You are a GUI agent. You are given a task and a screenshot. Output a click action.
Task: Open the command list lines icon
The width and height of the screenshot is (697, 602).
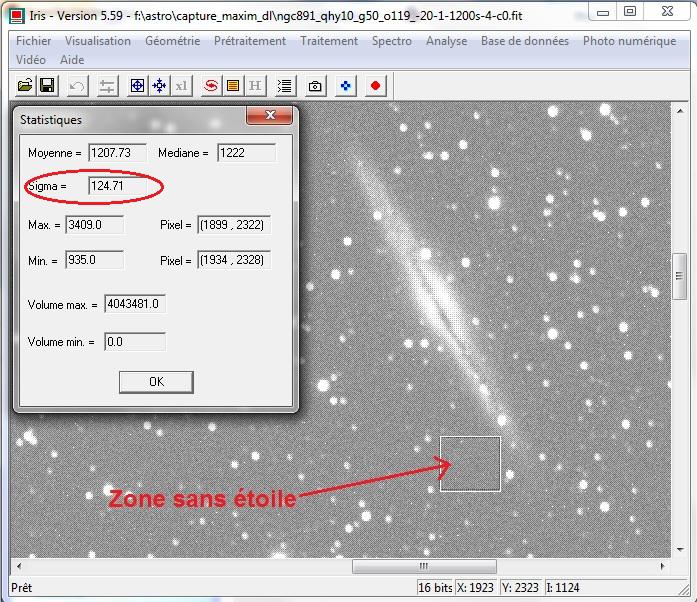click(x=284, y=85)
